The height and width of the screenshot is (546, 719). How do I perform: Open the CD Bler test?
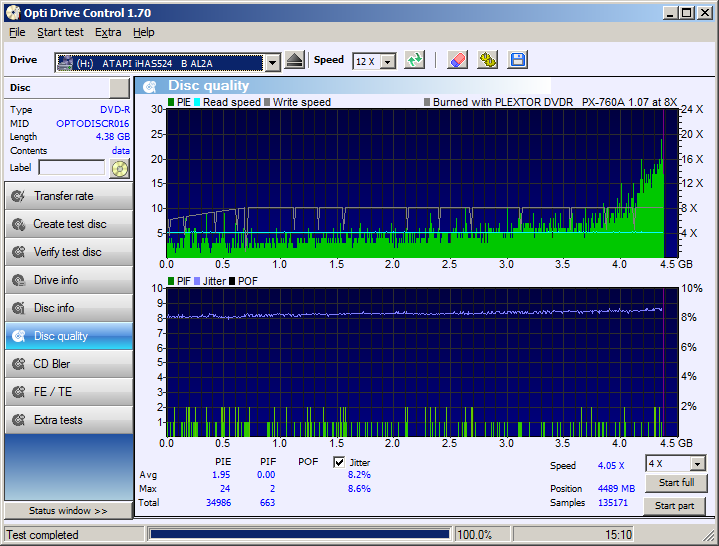pos(69,364)
